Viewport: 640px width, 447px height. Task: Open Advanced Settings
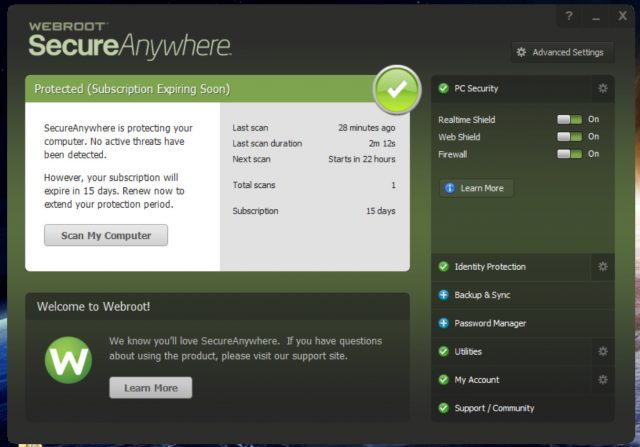pyautogui.click(x=560, y=52)
